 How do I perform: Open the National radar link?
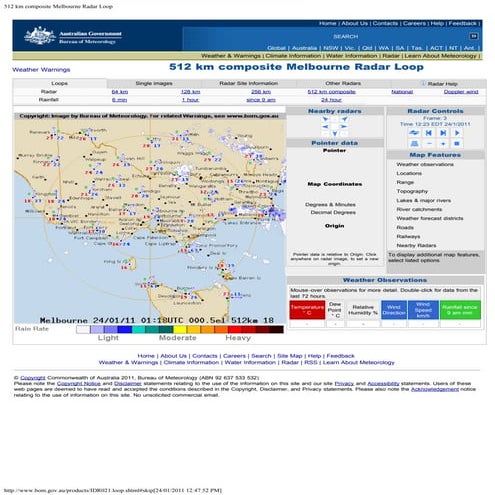click(402, 92)
